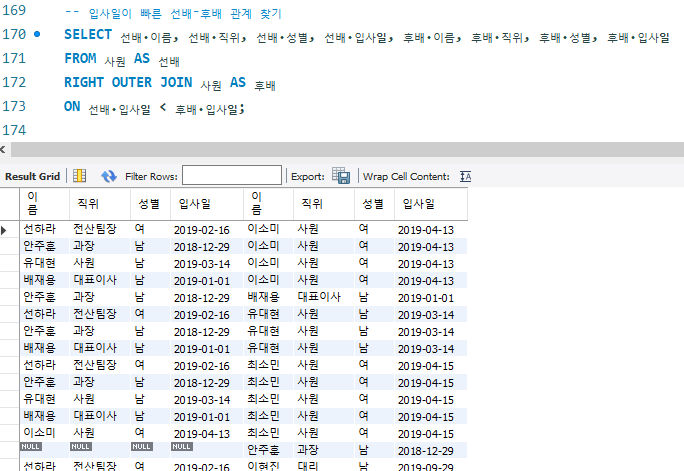Click the first 성별 column header
Image resolution: width=684 pixels, height=471 pixels.
pos(149,204)
